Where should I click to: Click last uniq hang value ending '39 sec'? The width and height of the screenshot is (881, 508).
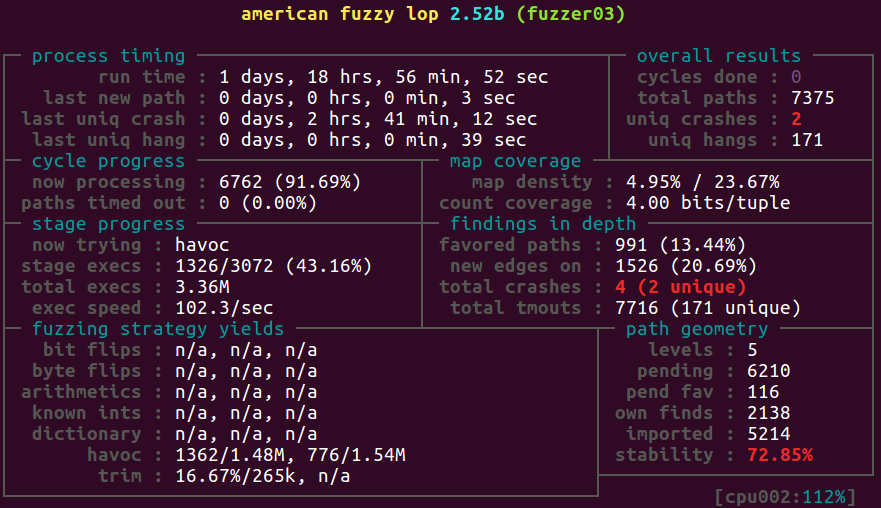(373, 140)
